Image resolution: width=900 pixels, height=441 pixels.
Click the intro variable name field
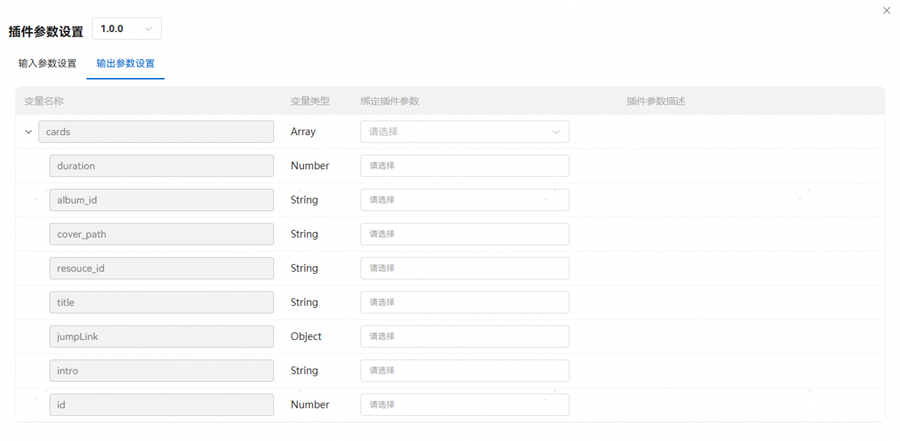pyautogui.click(x=161, y=371)
